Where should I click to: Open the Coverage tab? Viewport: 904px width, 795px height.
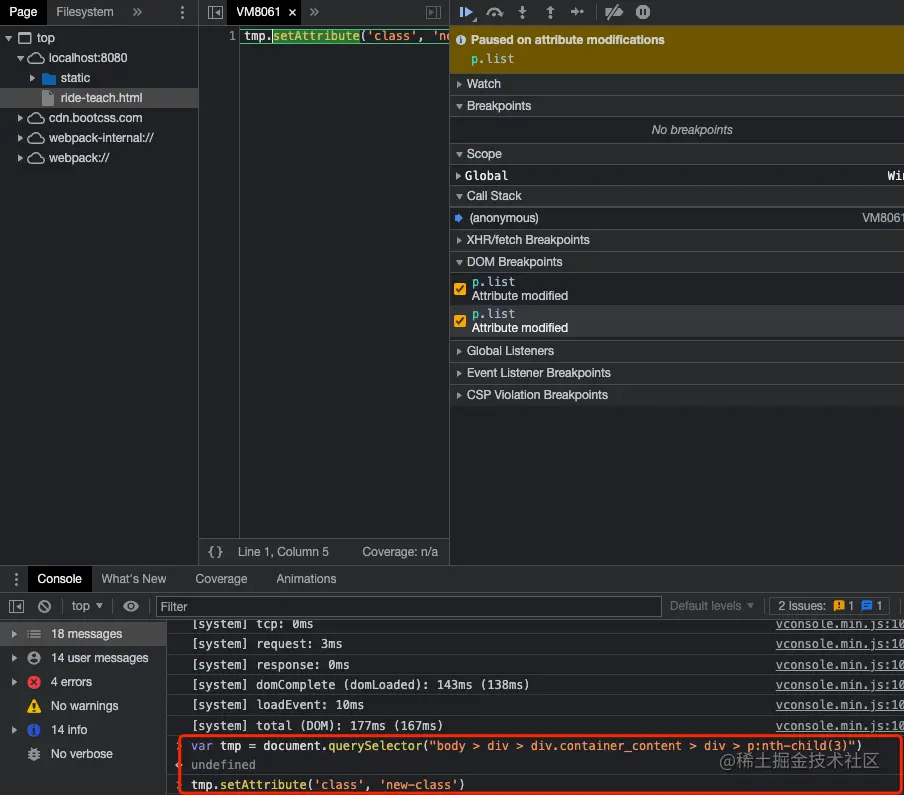tap(221, 579)
